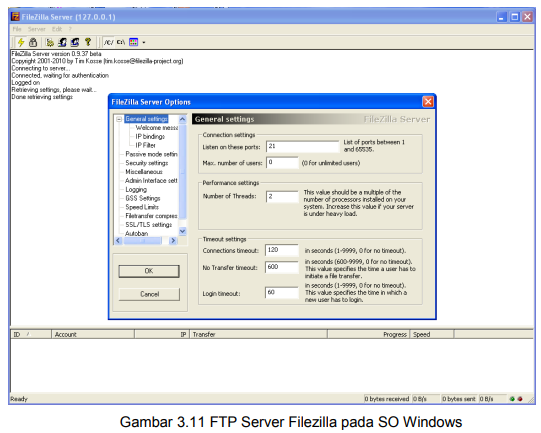Click '0 bytes sent' in status bar

coord(459,399)
